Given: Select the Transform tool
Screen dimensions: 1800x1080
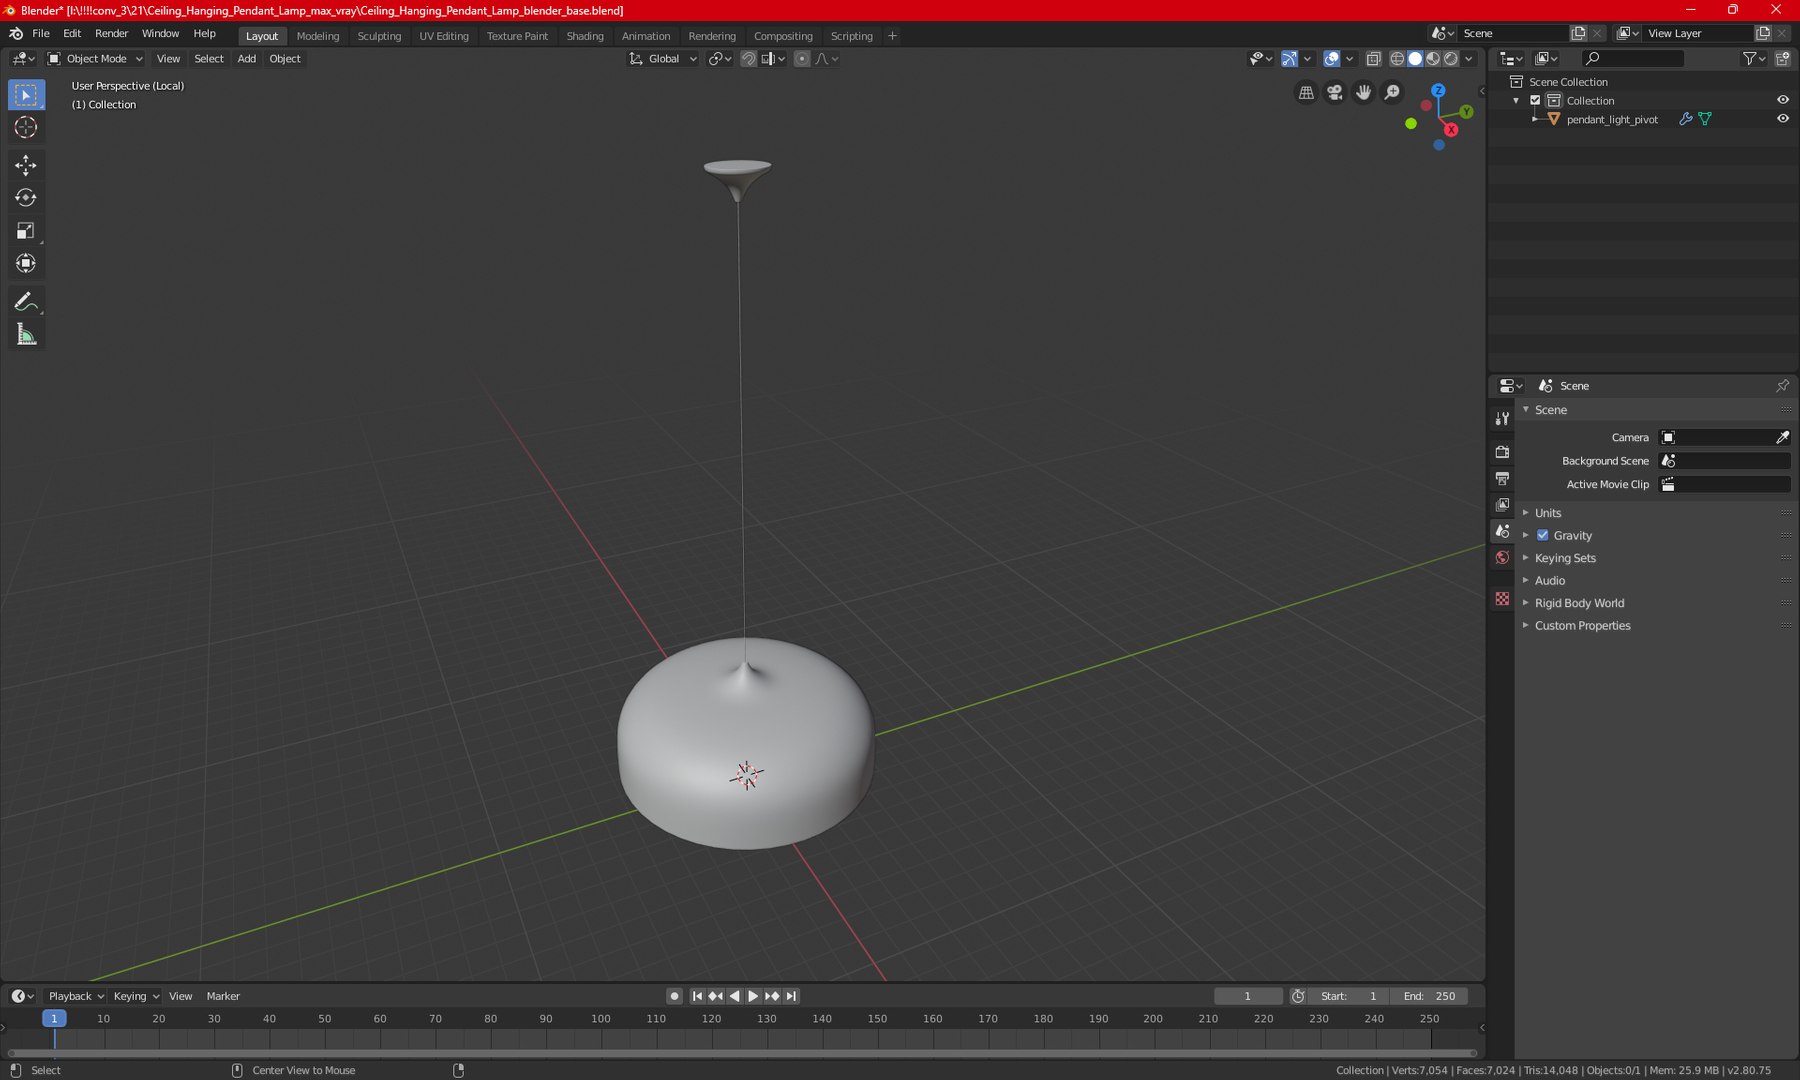Looking at the screenshot, I should 26,264.
